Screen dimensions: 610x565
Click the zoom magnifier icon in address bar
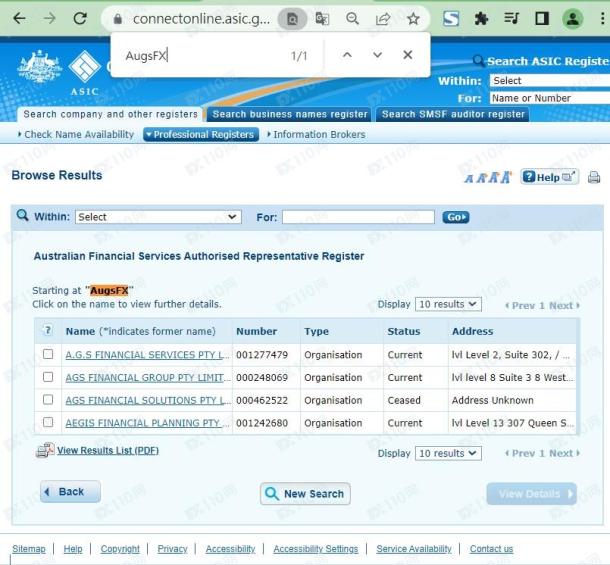coord(352,18)
